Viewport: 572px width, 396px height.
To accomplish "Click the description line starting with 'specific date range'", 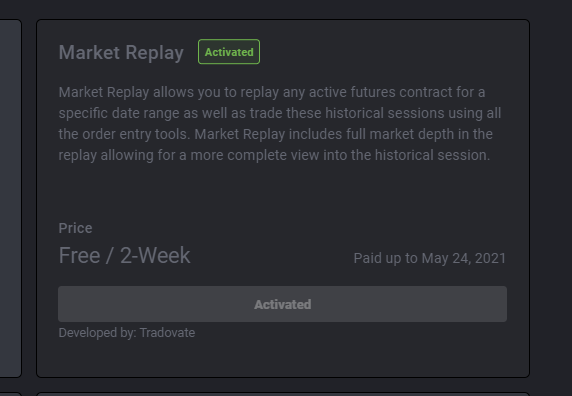I will 280,113.
